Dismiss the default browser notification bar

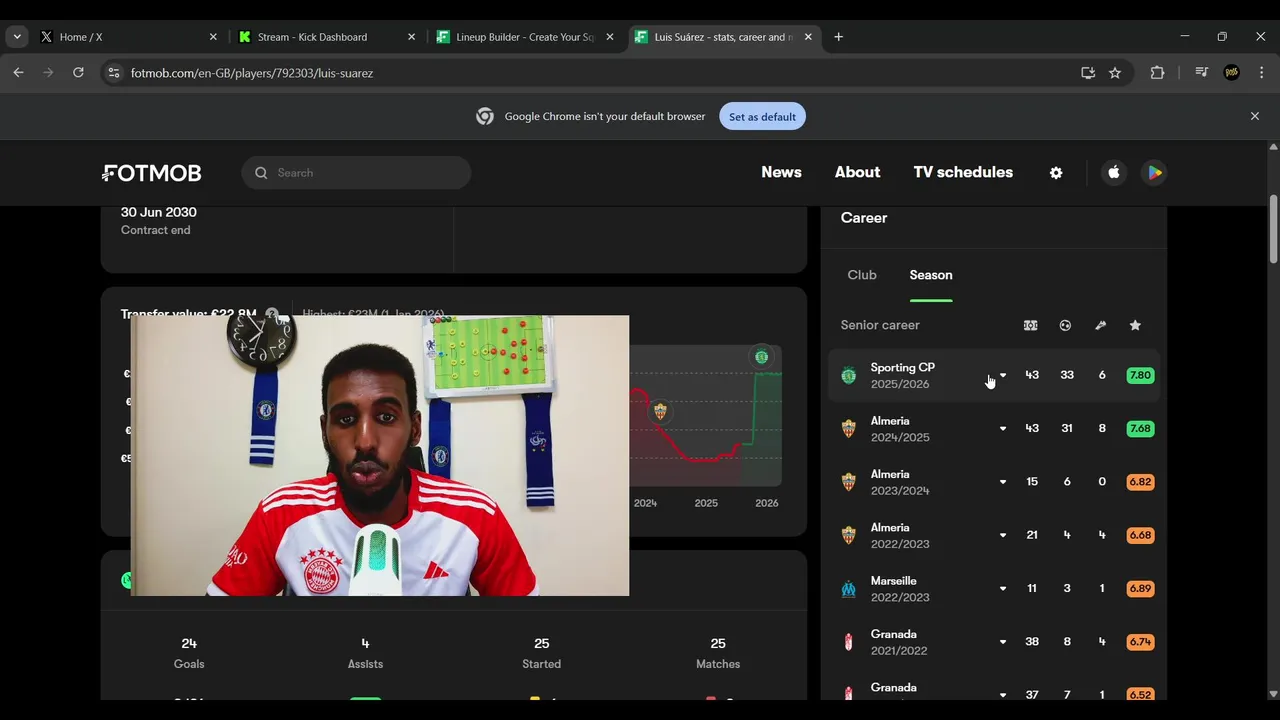point(1255,117)
